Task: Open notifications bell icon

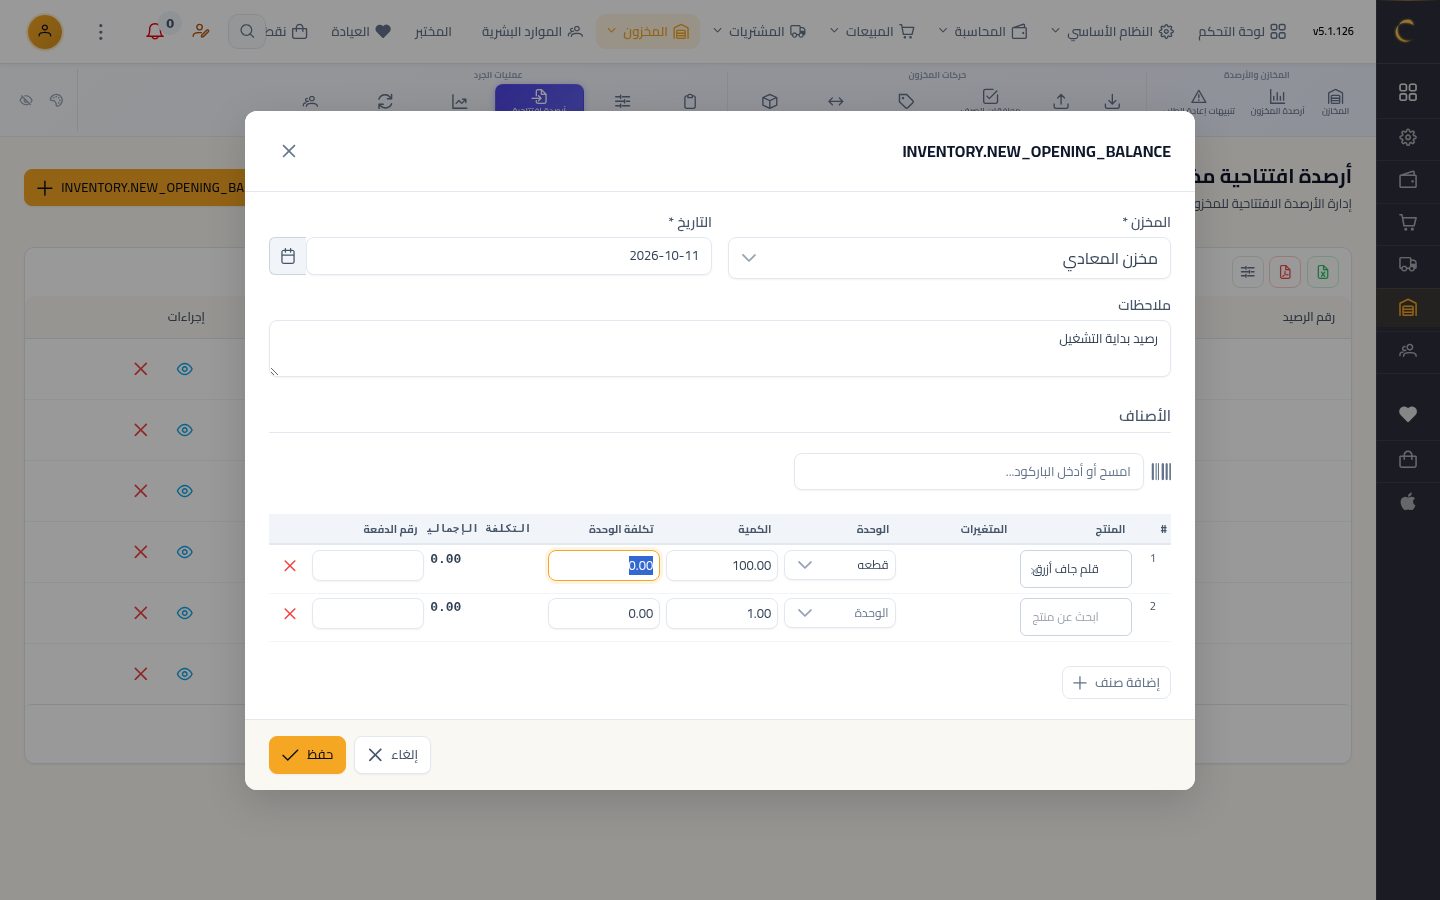Action: click(155, 31)
